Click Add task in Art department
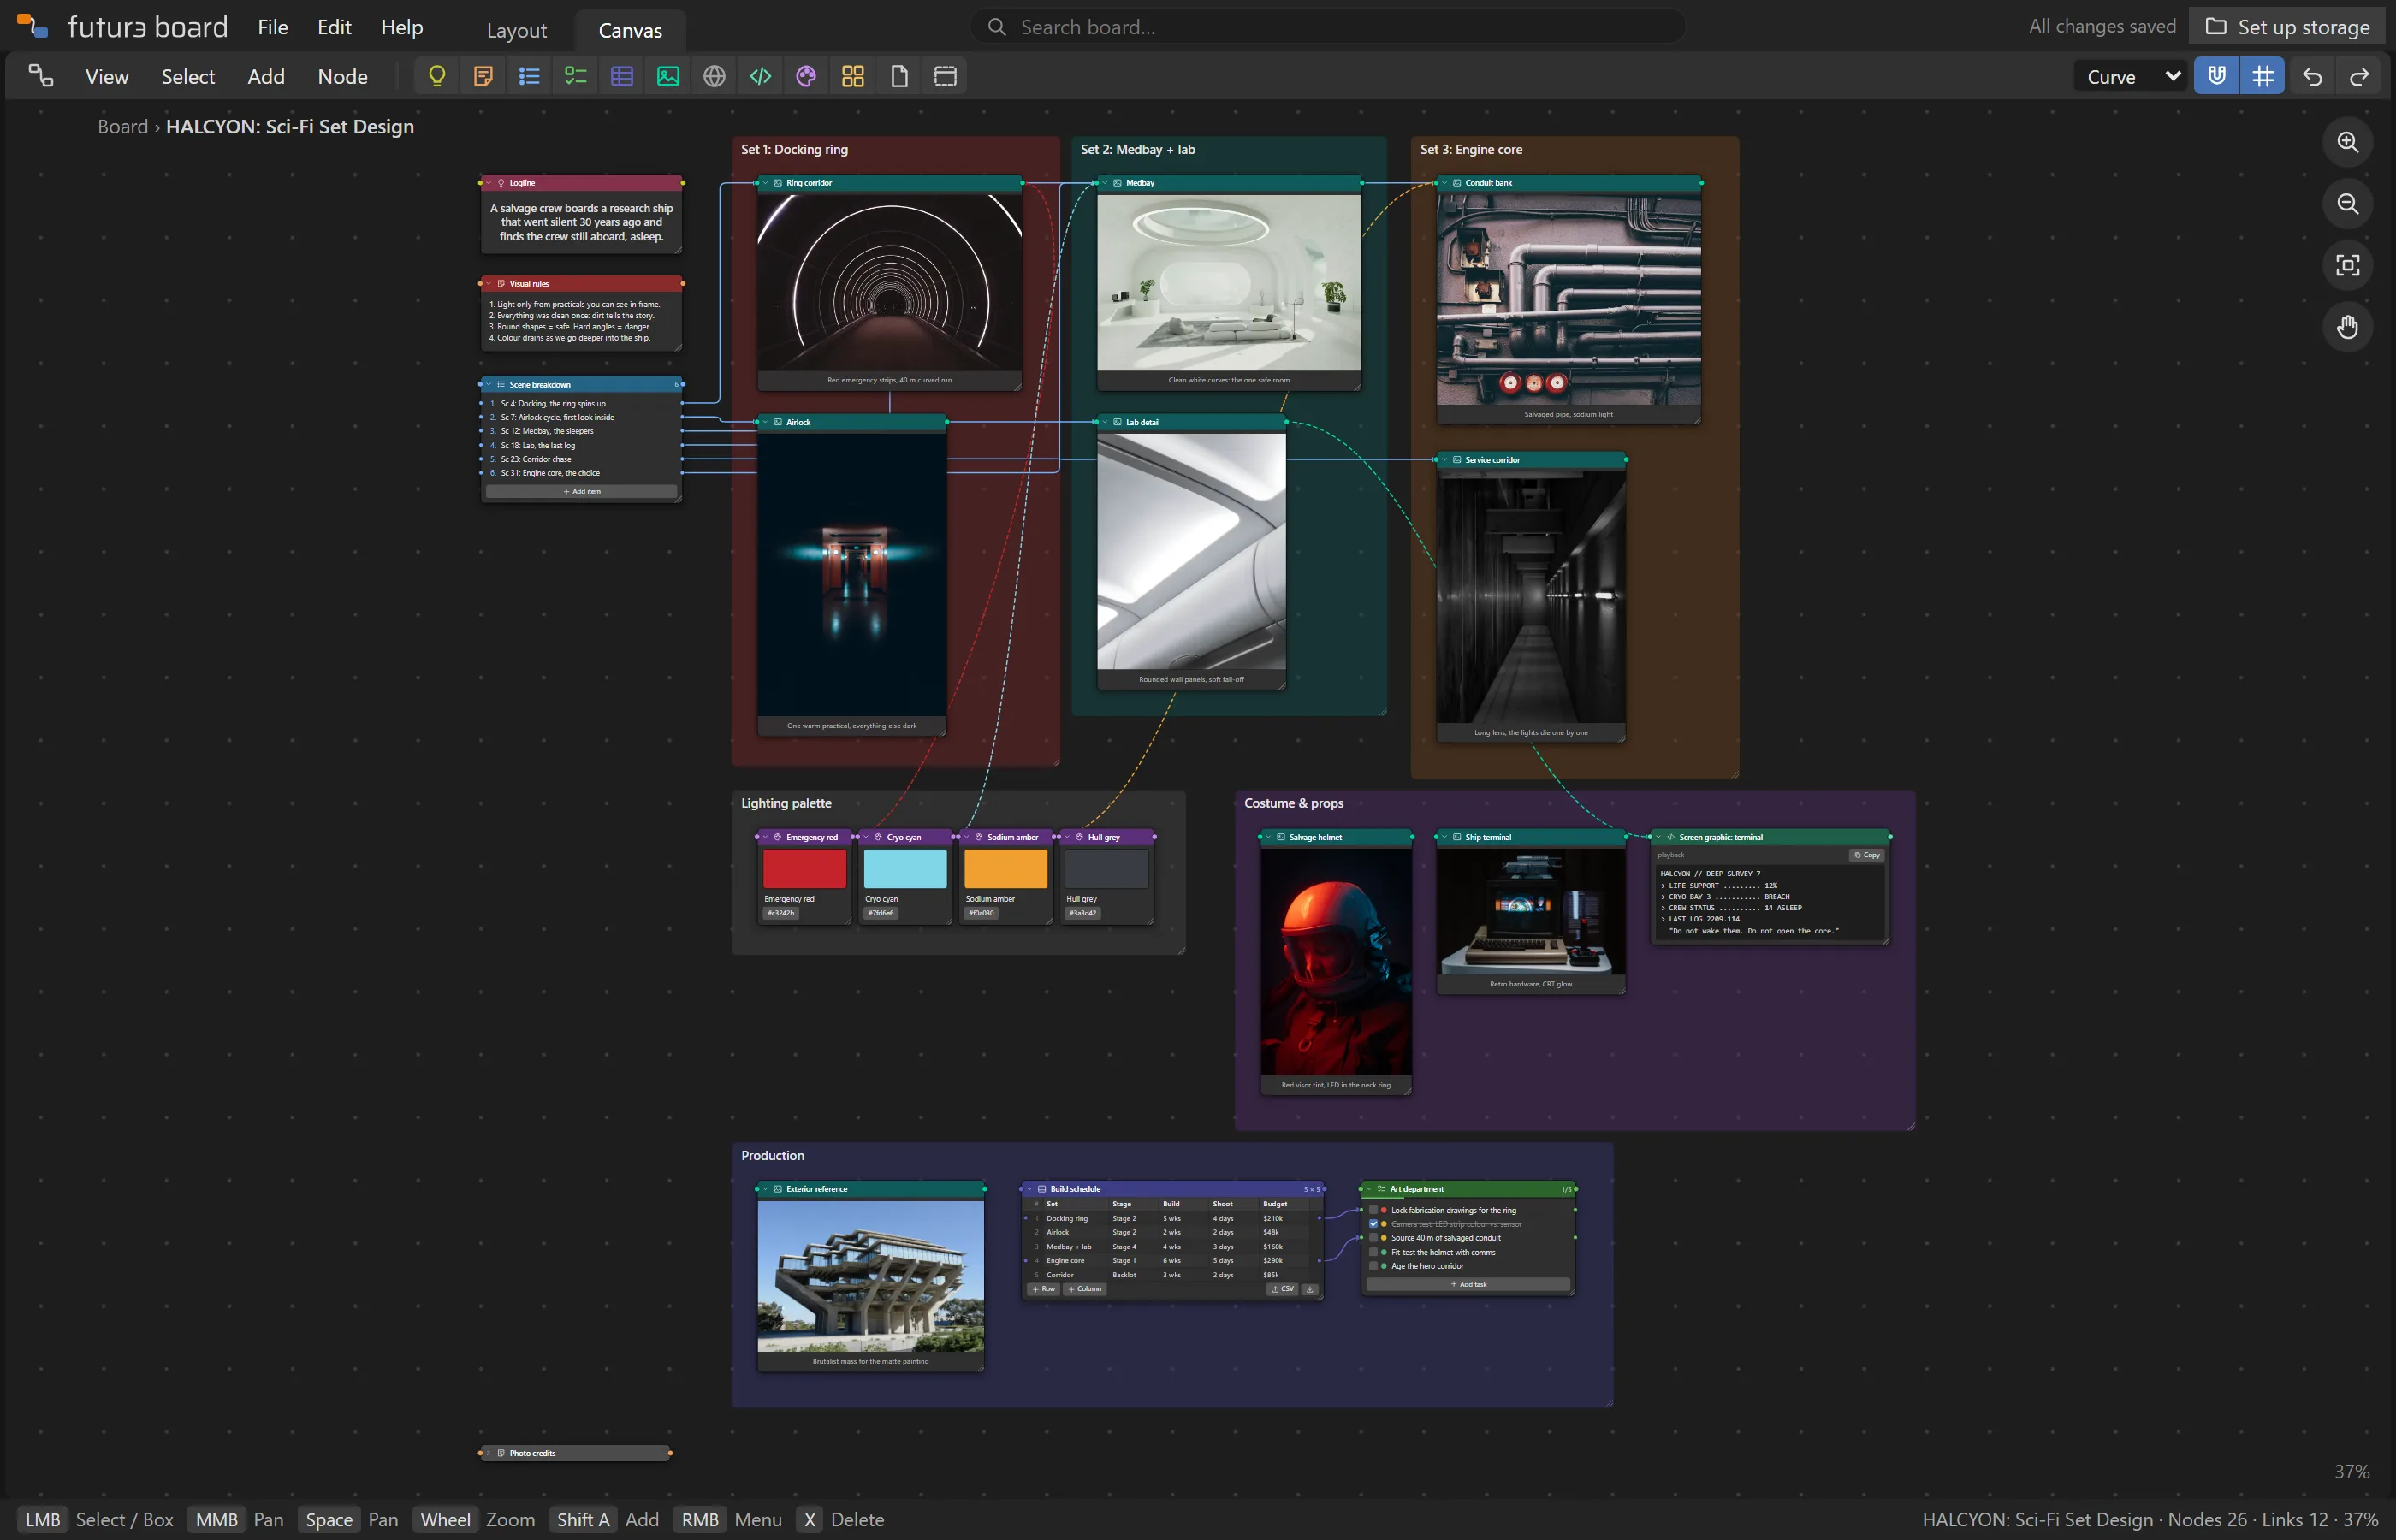Image resolution: width=2396 pixels, height=1540 pixels. 1468,1284
